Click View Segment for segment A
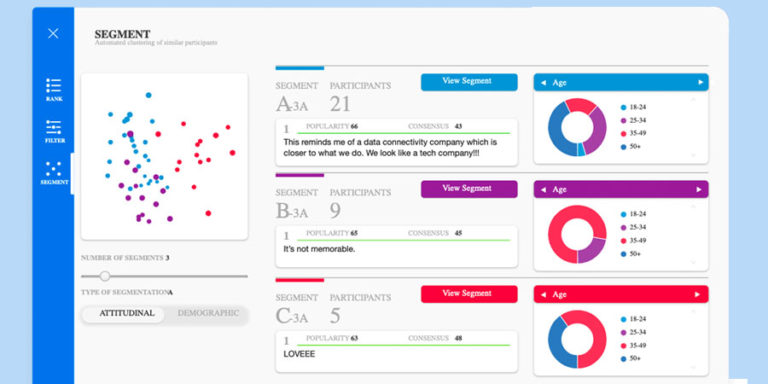Screen dimensions: 768x384 tap(469, 82)
